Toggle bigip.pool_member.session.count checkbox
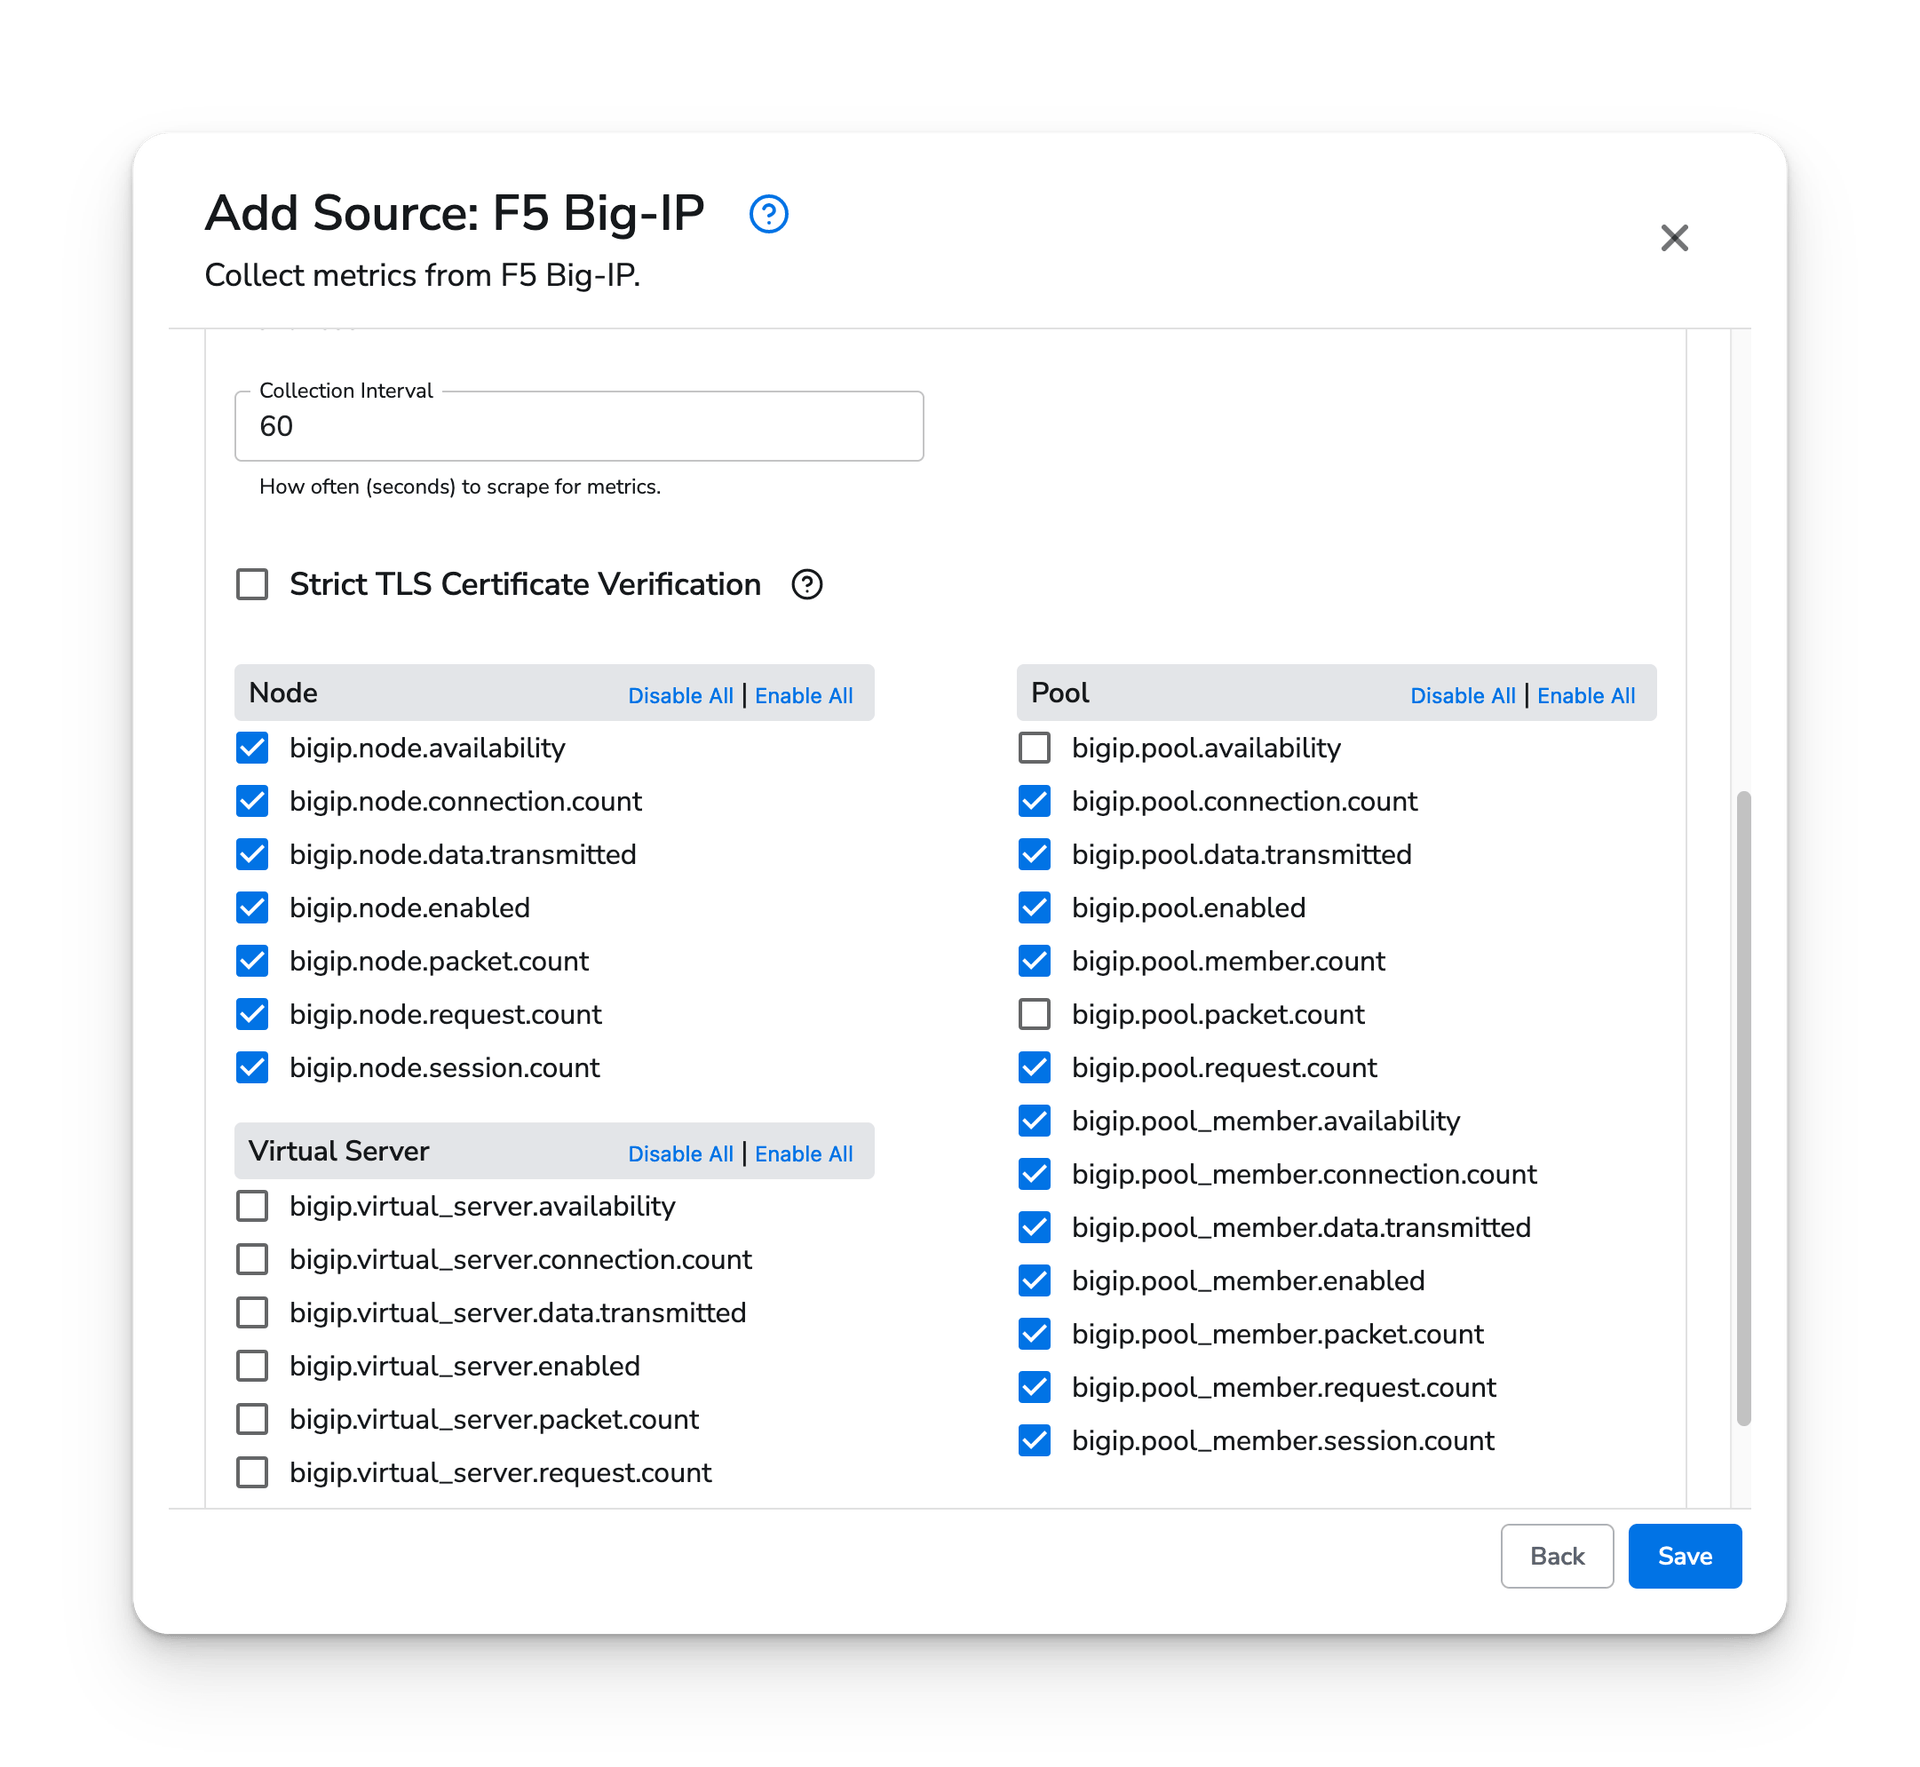Image resolution: width=1920 pixels, height=1767 pixels. point(1034,1440)
